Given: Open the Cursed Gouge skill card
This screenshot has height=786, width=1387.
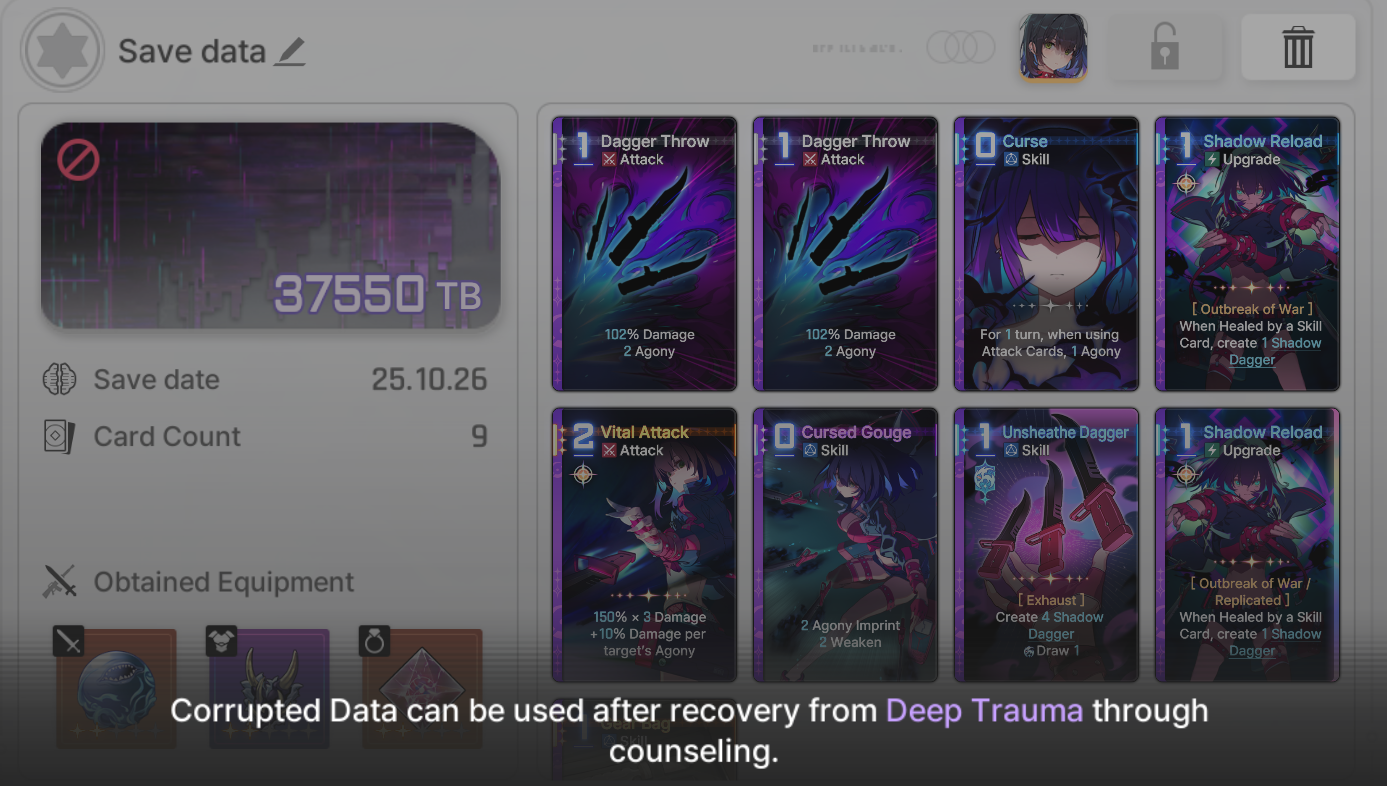Looking at the screenshot, I should pyautogui.click(x=846, y=545).
